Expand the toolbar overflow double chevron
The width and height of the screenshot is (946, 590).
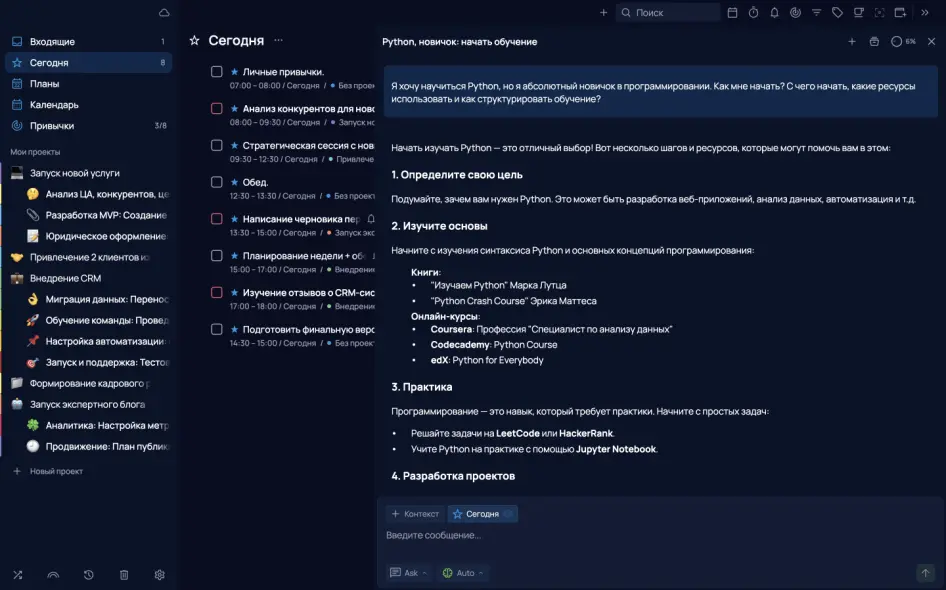tap(925, 13)
